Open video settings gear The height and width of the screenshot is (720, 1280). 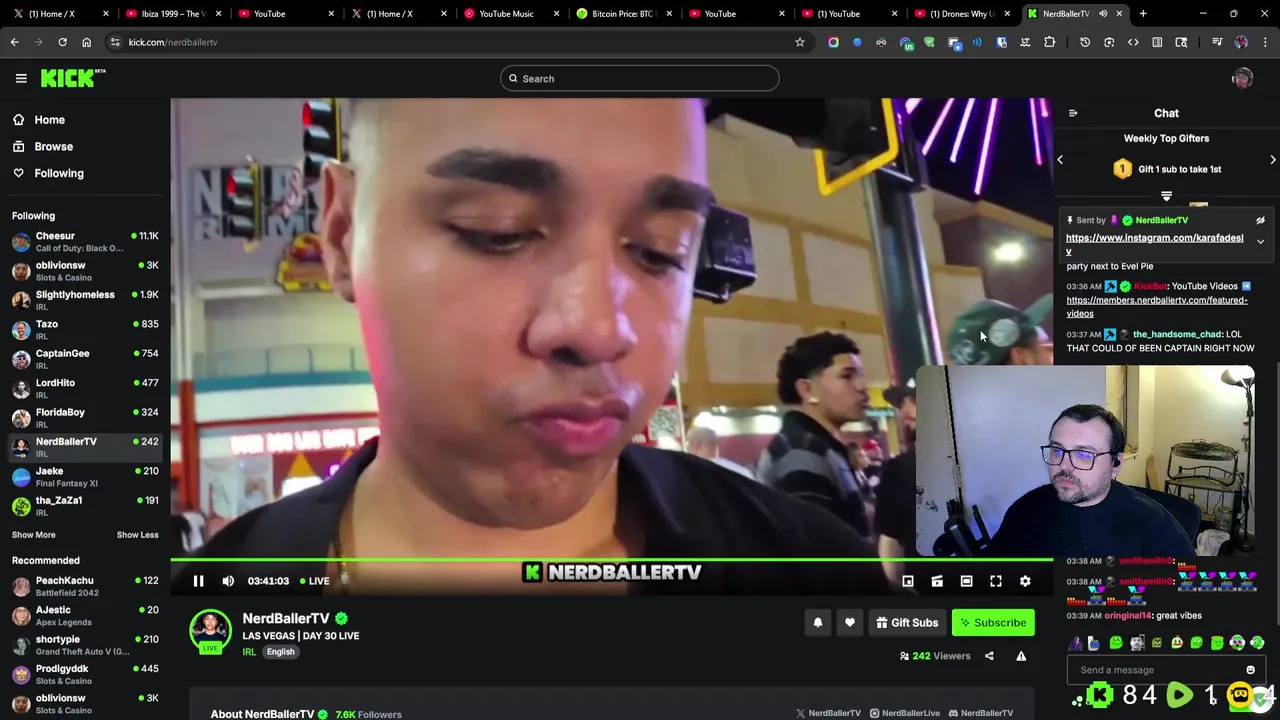[1025, 581]
